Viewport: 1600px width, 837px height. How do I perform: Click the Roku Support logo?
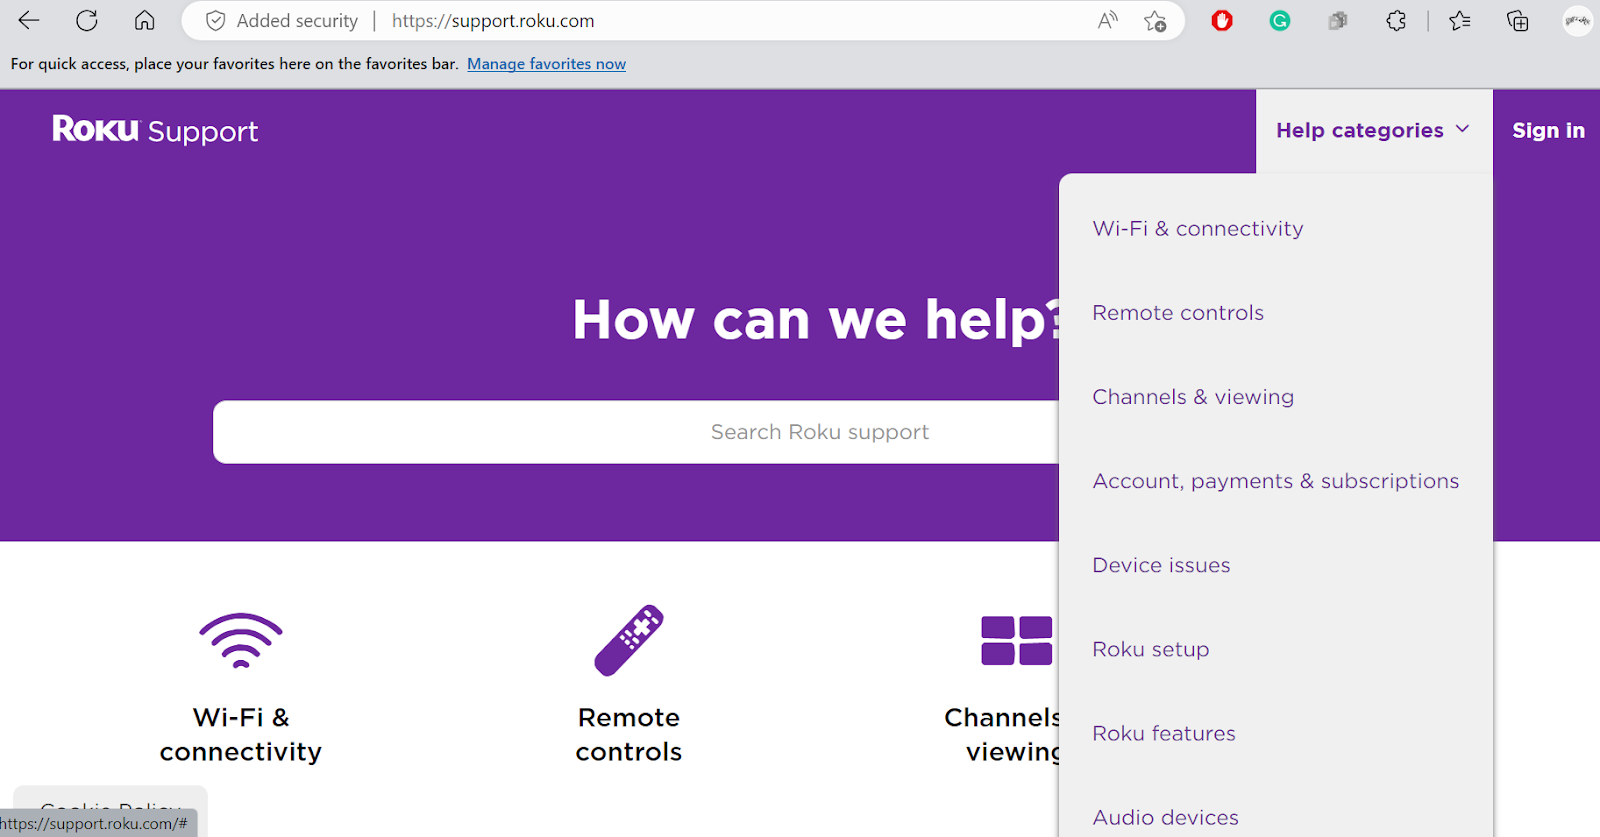[155, 130]
